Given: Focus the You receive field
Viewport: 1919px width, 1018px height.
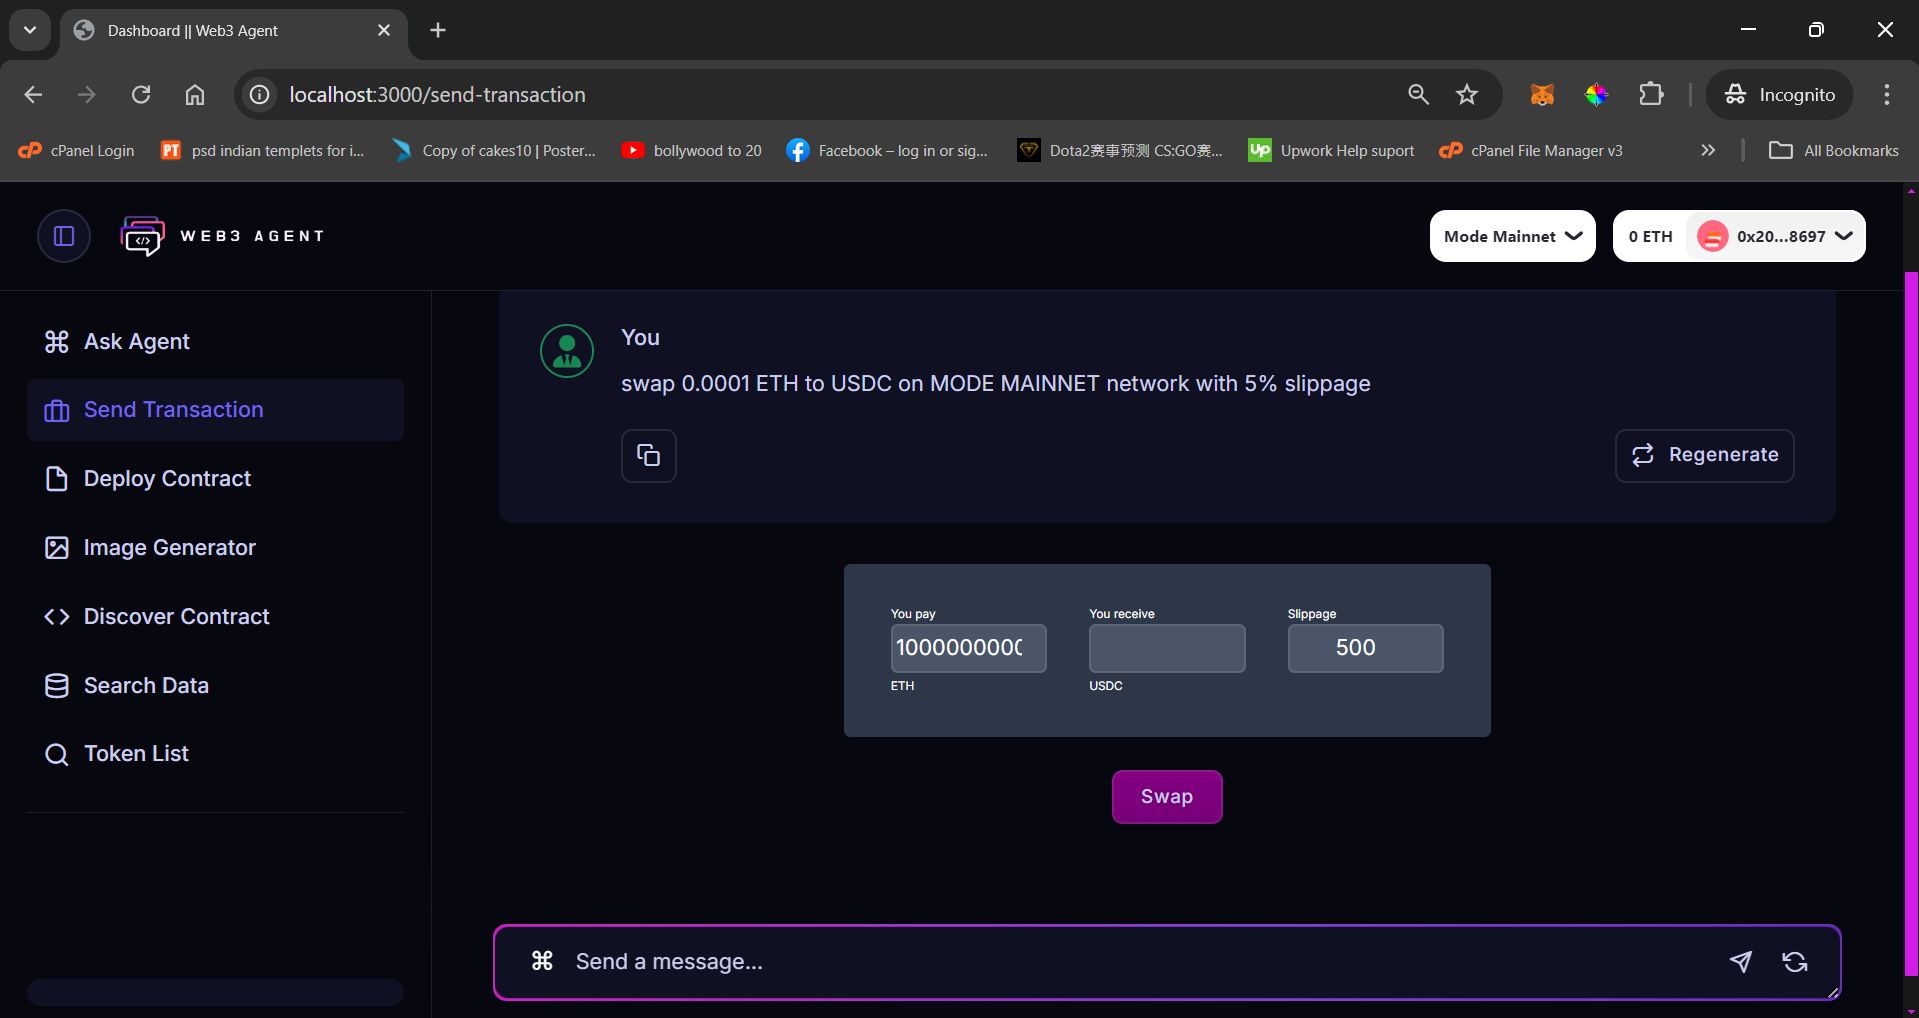Looking at the screenshot, I should coord(1167,648).
